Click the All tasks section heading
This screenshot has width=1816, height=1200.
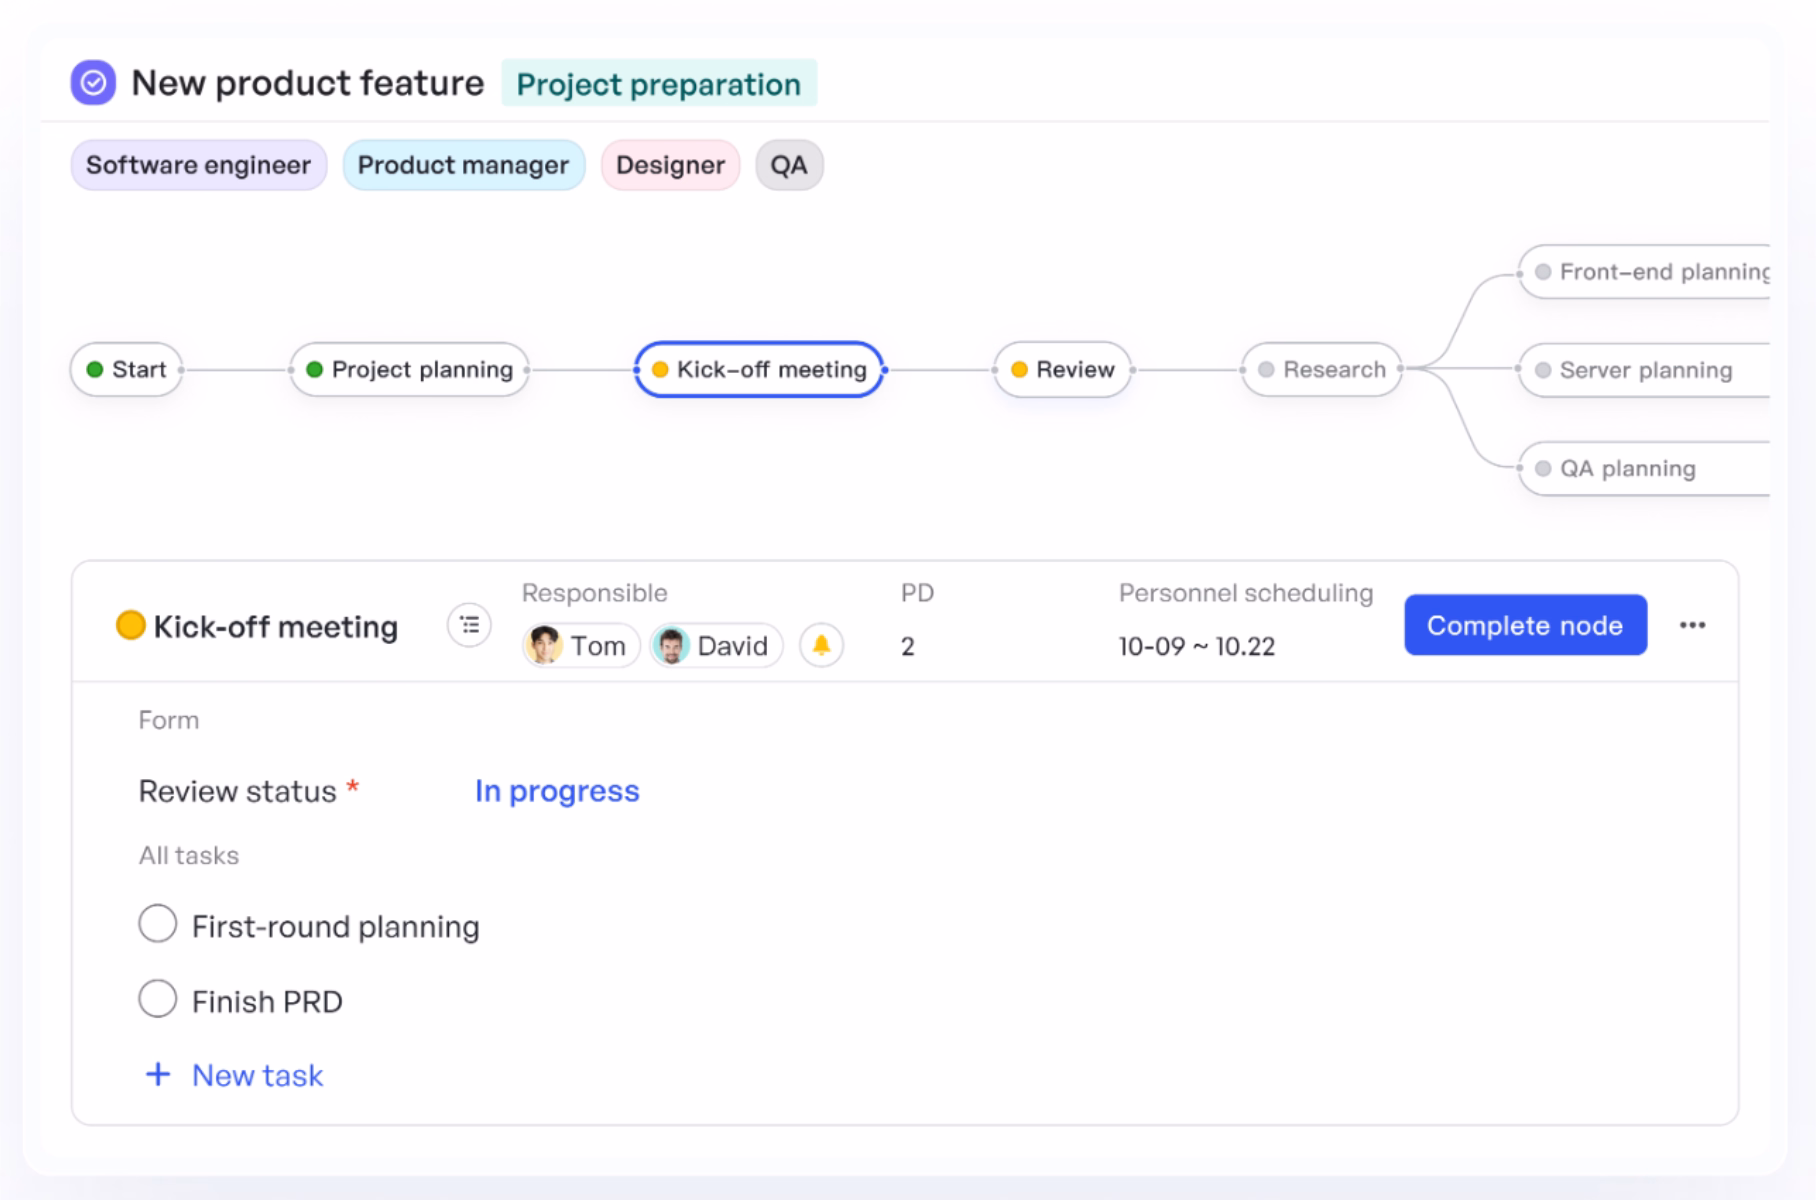click(x=189, y=856)
